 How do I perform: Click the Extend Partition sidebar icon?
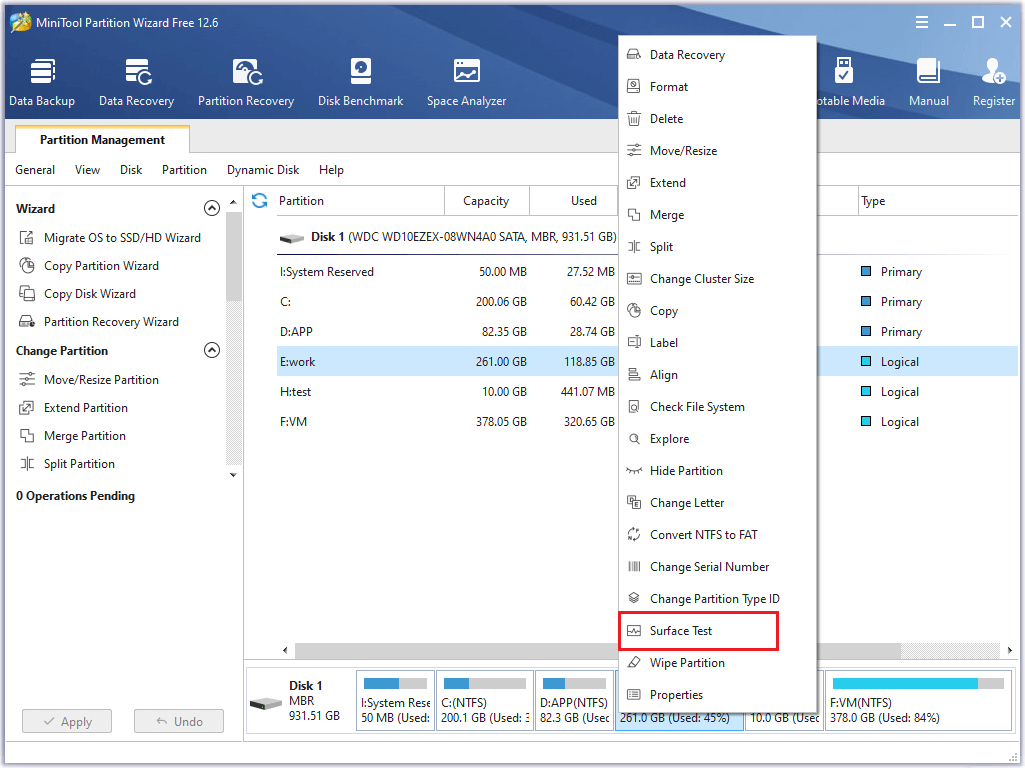click(x=27, y=408)
